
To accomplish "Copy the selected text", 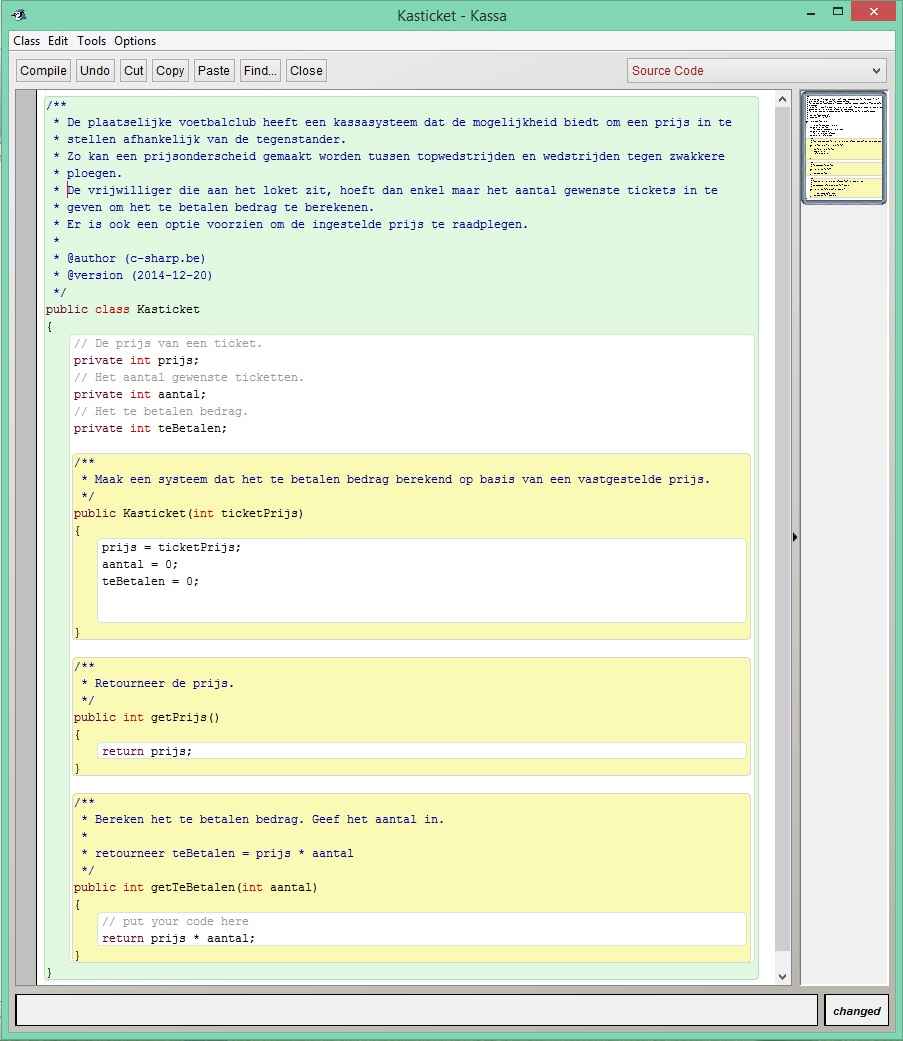I will pyautogui.click(x=170, y=70).
